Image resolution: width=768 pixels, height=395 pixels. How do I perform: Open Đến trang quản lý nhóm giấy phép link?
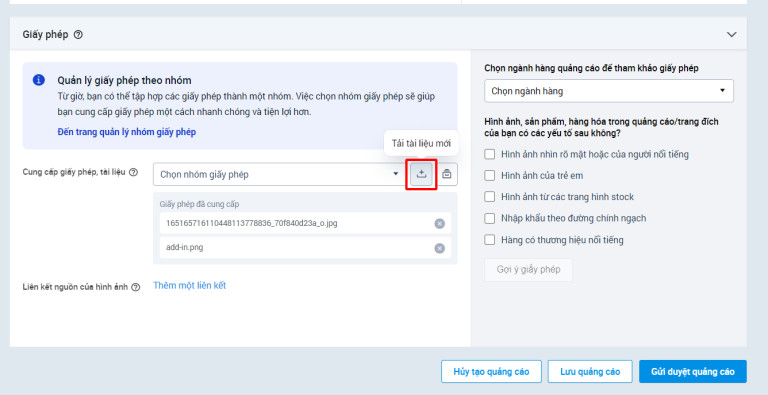click(x=126, y=132)
